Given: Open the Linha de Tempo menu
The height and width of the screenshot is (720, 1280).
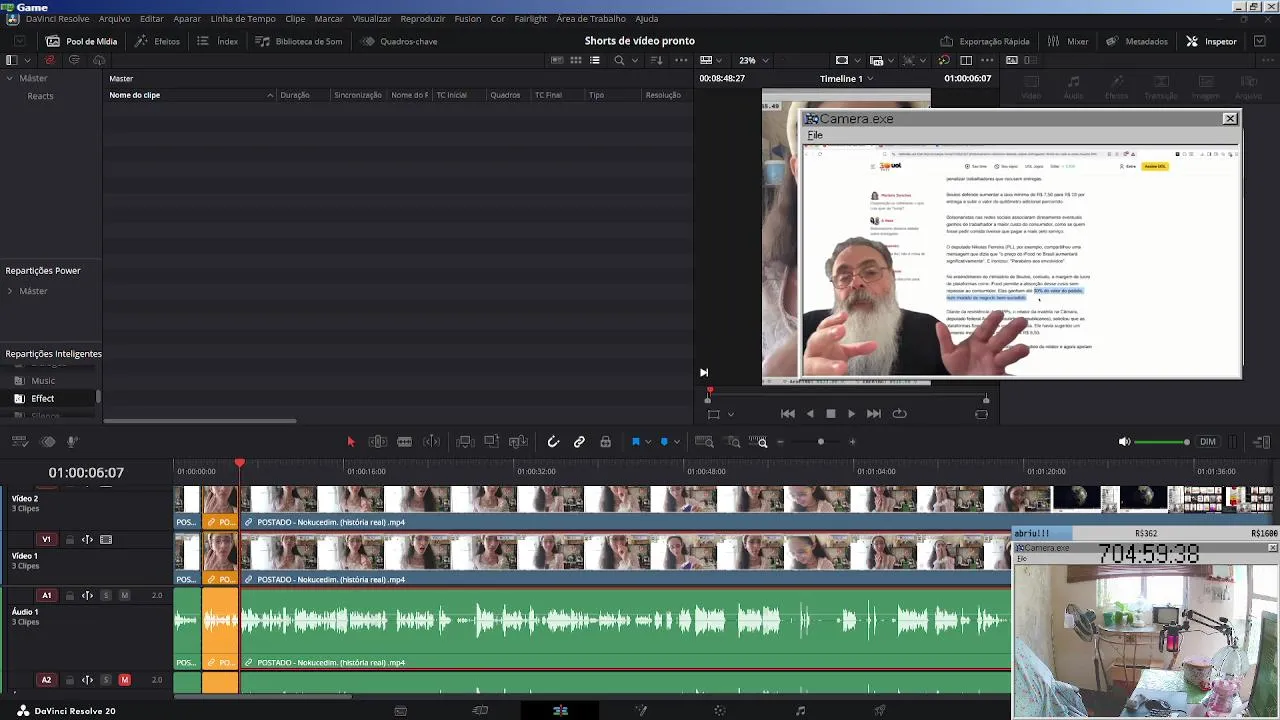Looking at the screenshot, I should [243, 19].
